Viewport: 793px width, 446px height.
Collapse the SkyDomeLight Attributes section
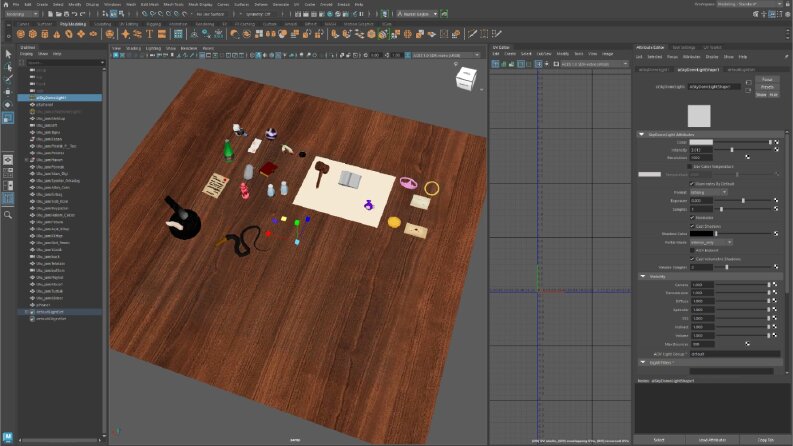tap(641, 135)
